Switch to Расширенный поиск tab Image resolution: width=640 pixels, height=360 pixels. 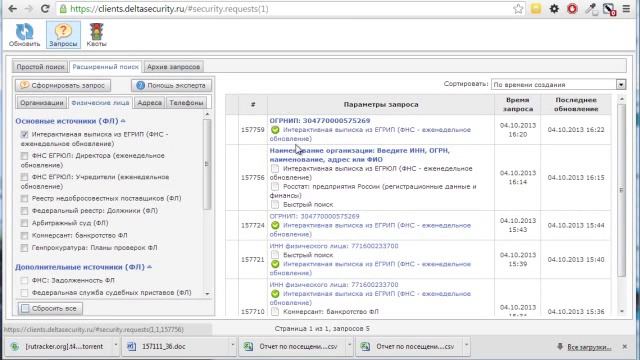click(105, 67)
